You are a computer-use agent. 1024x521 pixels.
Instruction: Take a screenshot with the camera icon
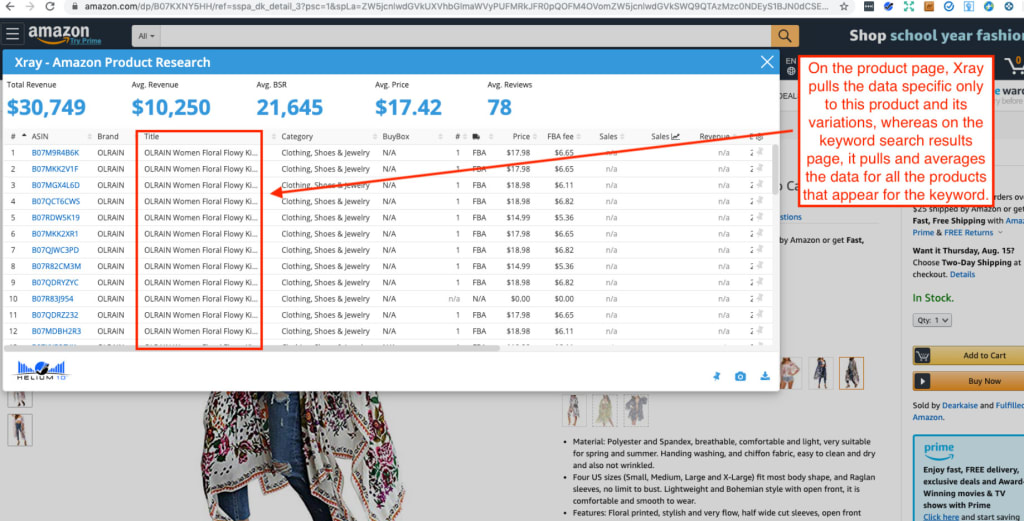(x=740, y=376)
